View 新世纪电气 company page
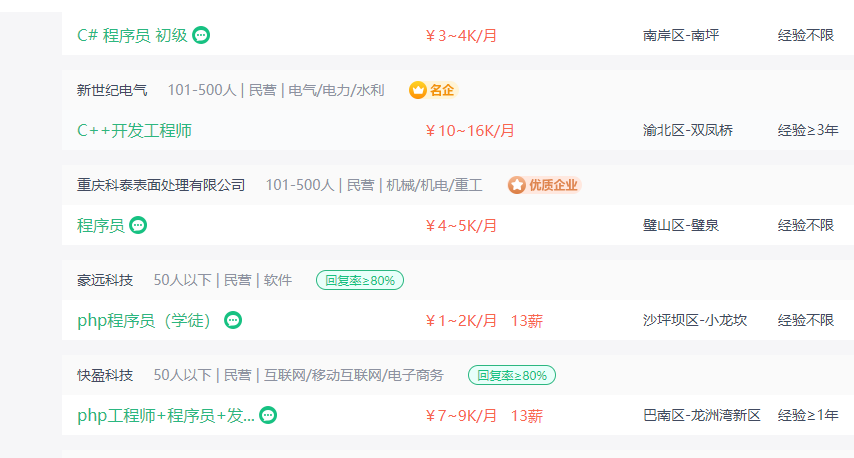This screenshot has height=458, width=854. (x=112, y=90)
